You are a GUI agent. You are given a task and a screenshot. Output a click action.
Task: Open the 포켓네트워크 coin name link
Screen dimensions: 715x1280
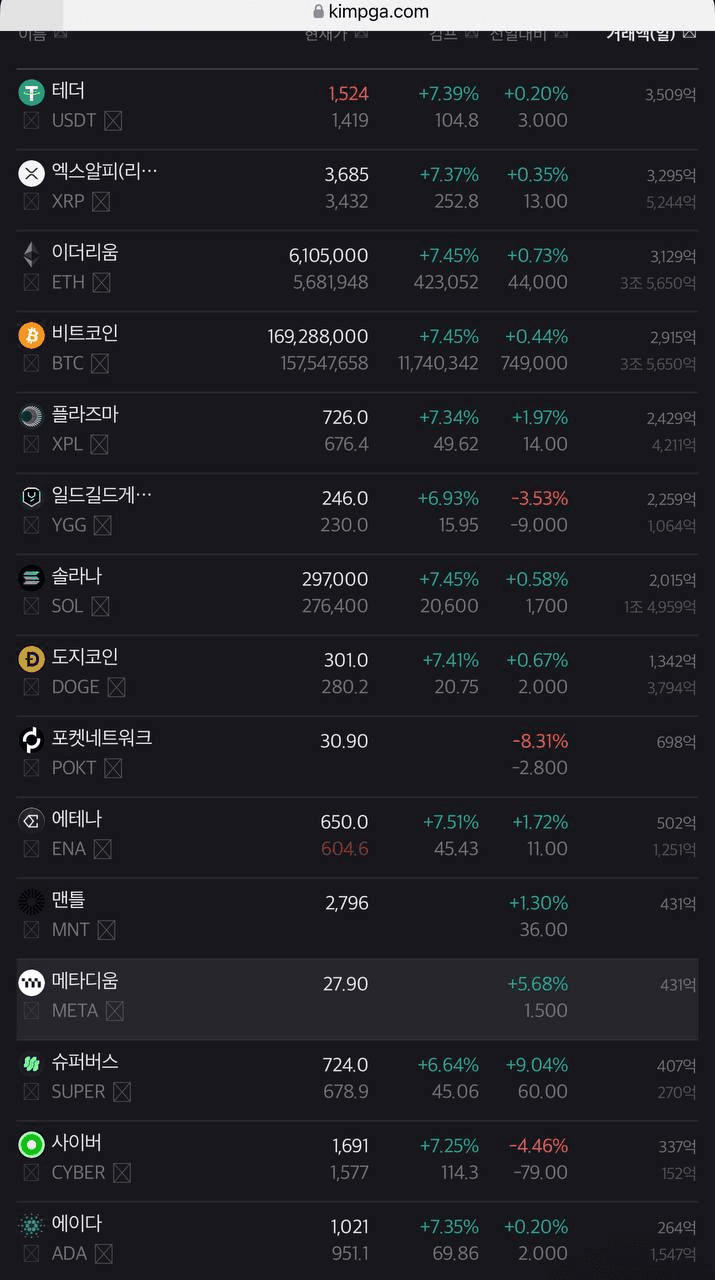tap(102, 738)
